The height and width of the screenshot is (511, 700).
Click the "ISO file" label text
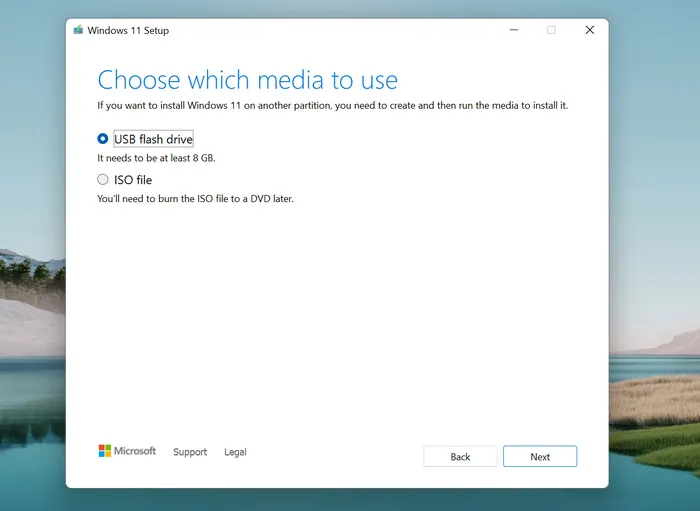[x=133, y=180]
